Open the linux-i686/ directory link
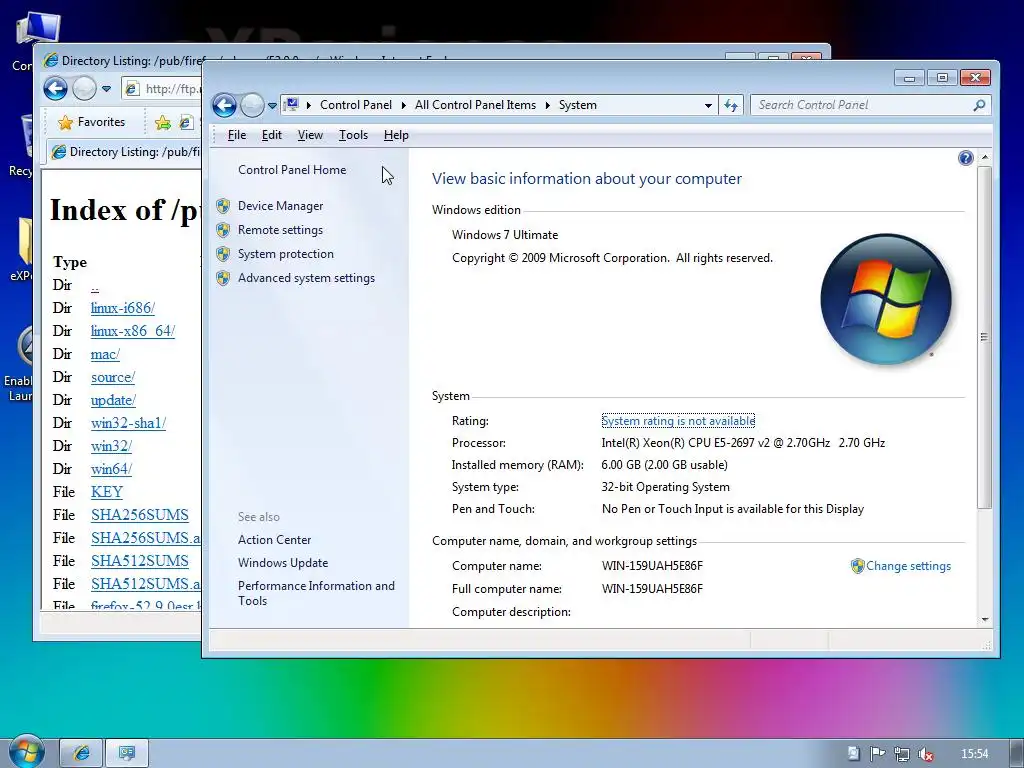This screenshot has height=768, width=1024. 123,308
